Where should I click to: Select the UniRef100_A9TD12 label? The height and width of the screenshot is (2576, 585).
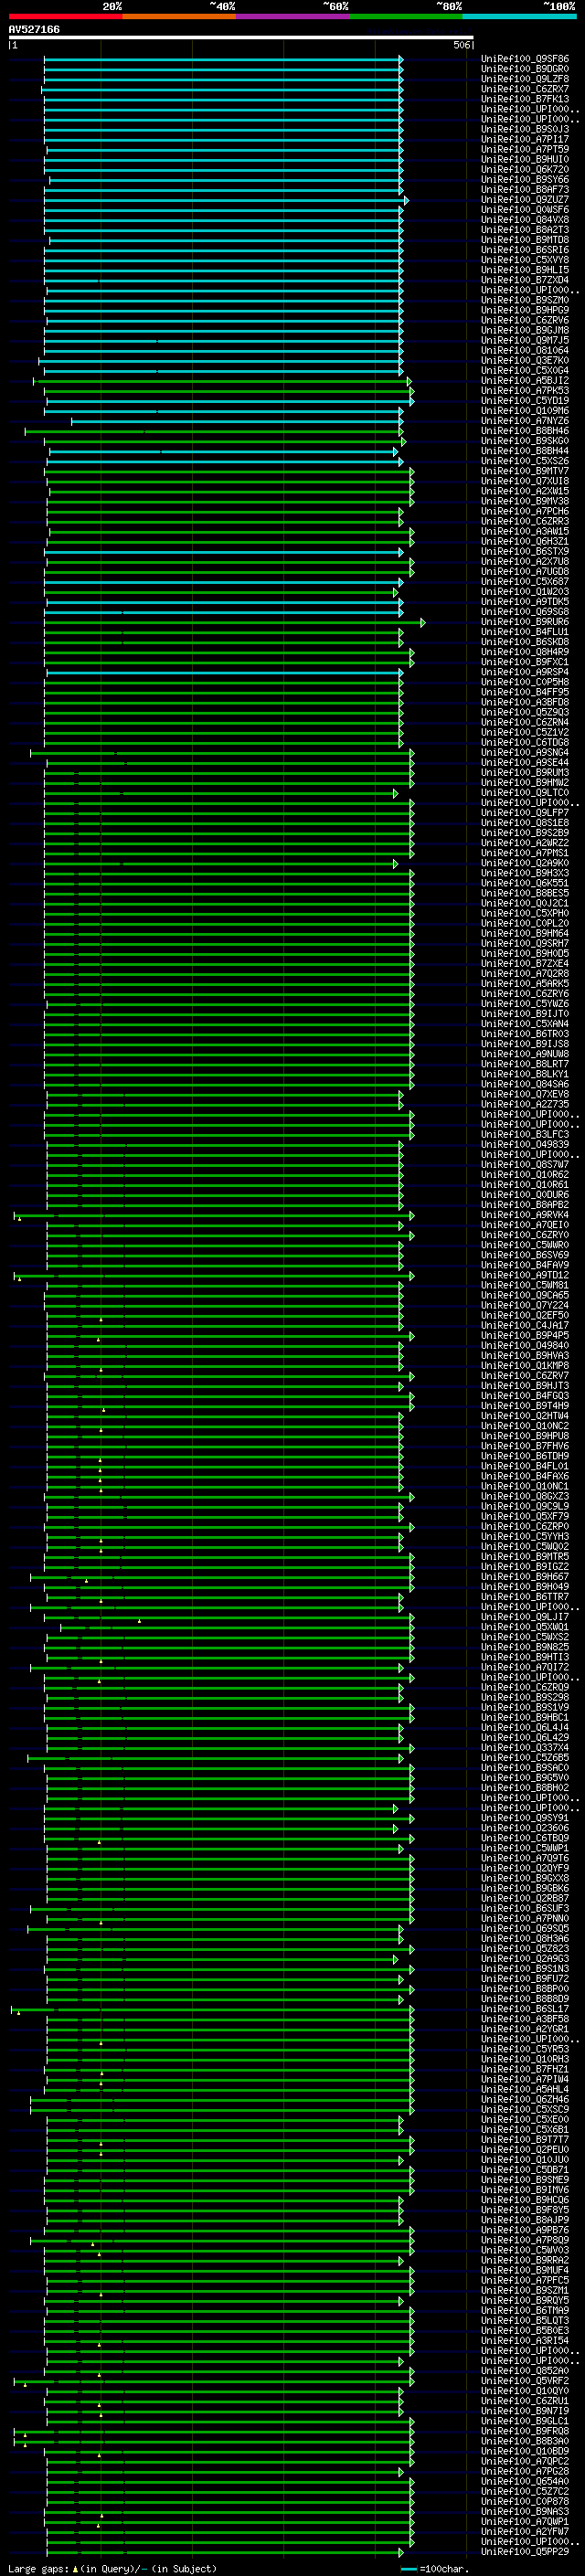(525, 1275)
